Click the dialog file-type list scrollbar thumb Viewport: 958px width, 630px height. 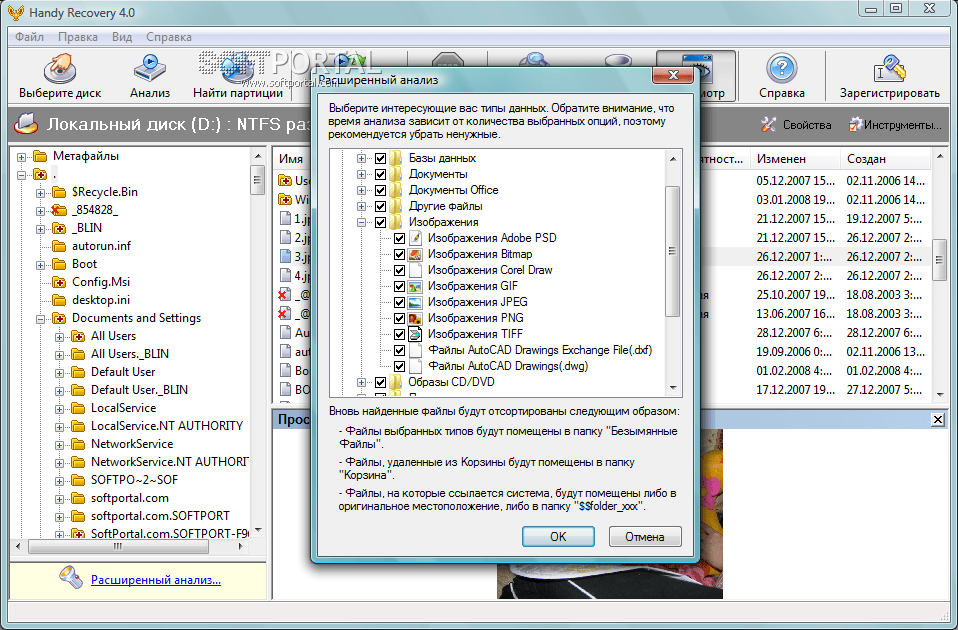click(x=672, y=251)
